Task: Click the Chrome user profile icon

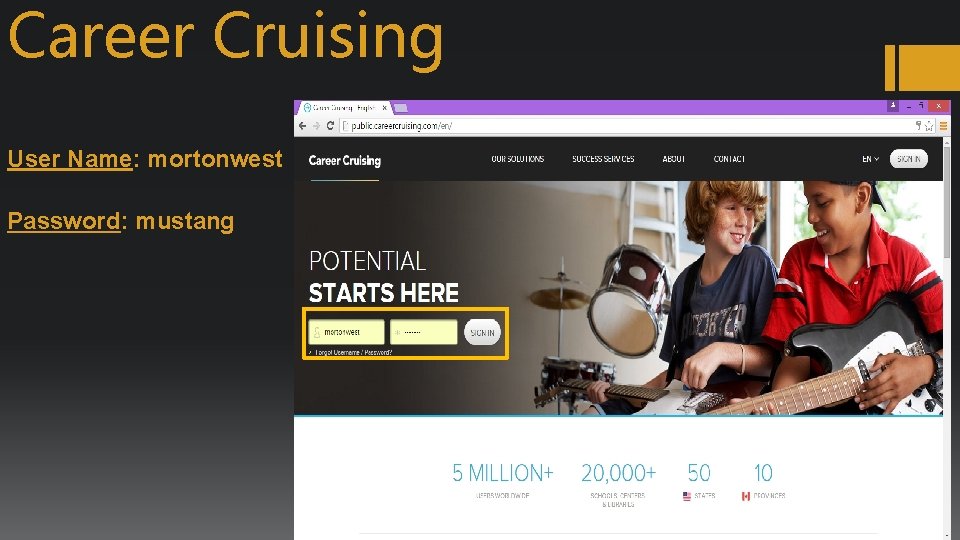Action: pos(893,106)
